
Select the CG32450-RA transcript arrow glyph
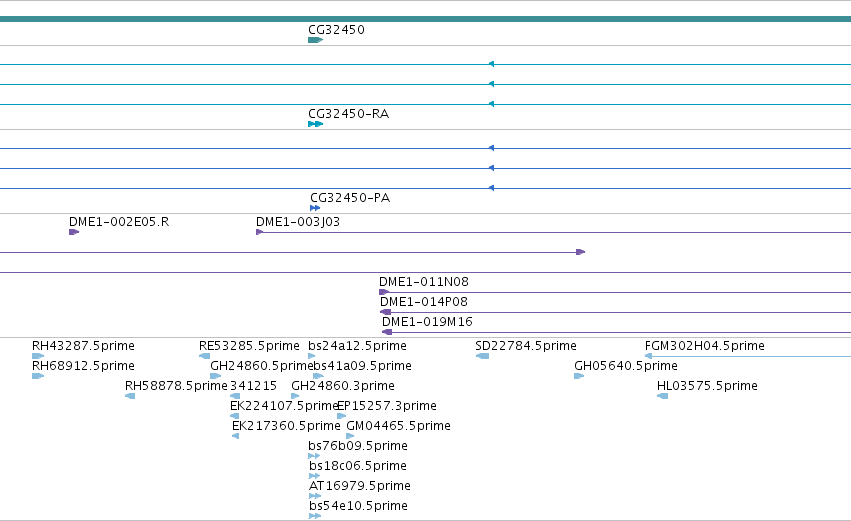pyautogui.click(x=315, y=124)
